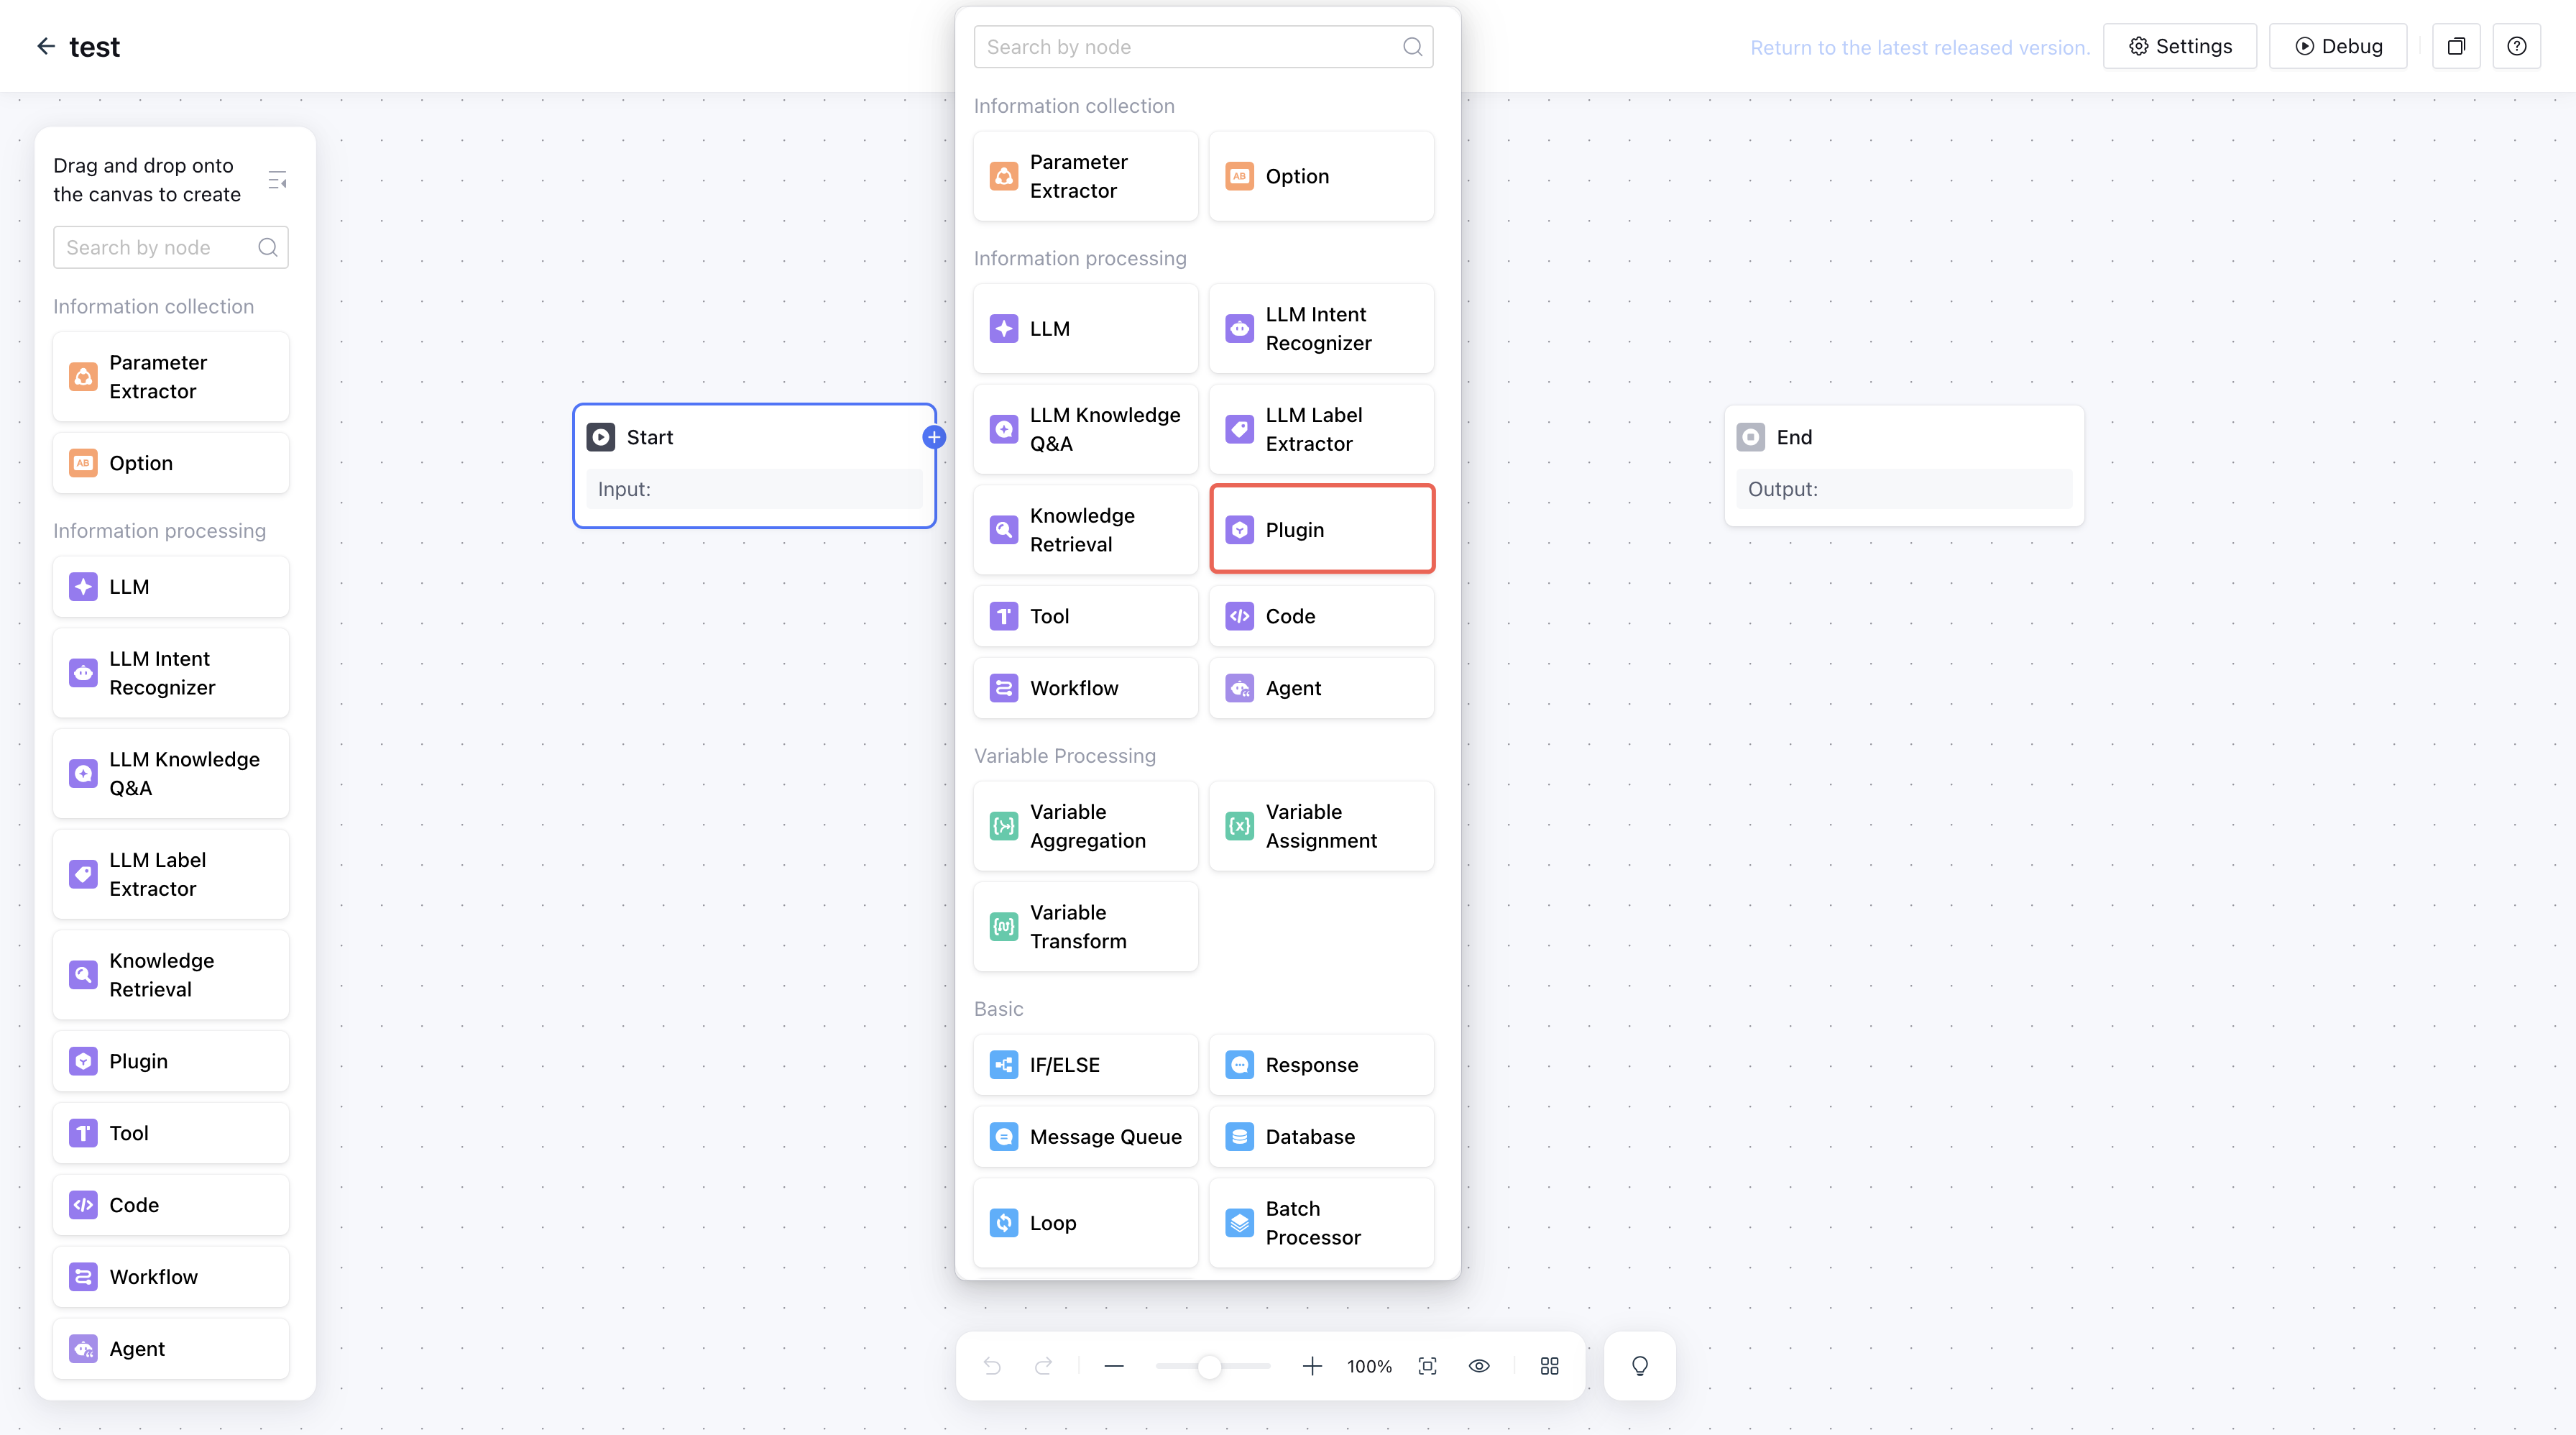Click the zoom slider handle

[1210, 1366]
